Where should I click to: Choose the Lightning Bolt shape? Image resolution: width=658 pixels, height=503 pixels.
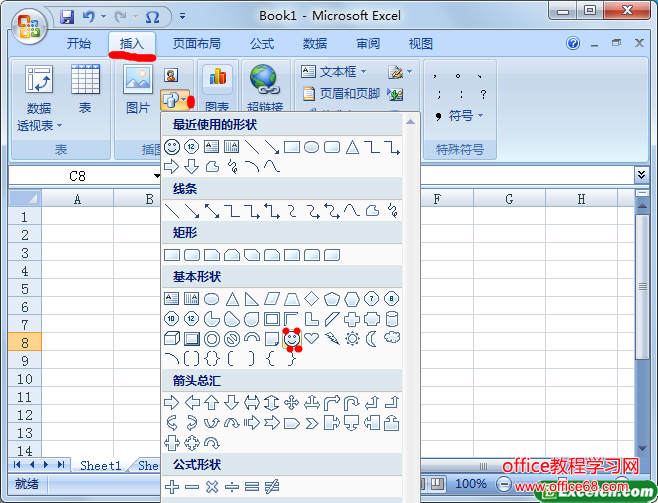click(x=332, y=338)
